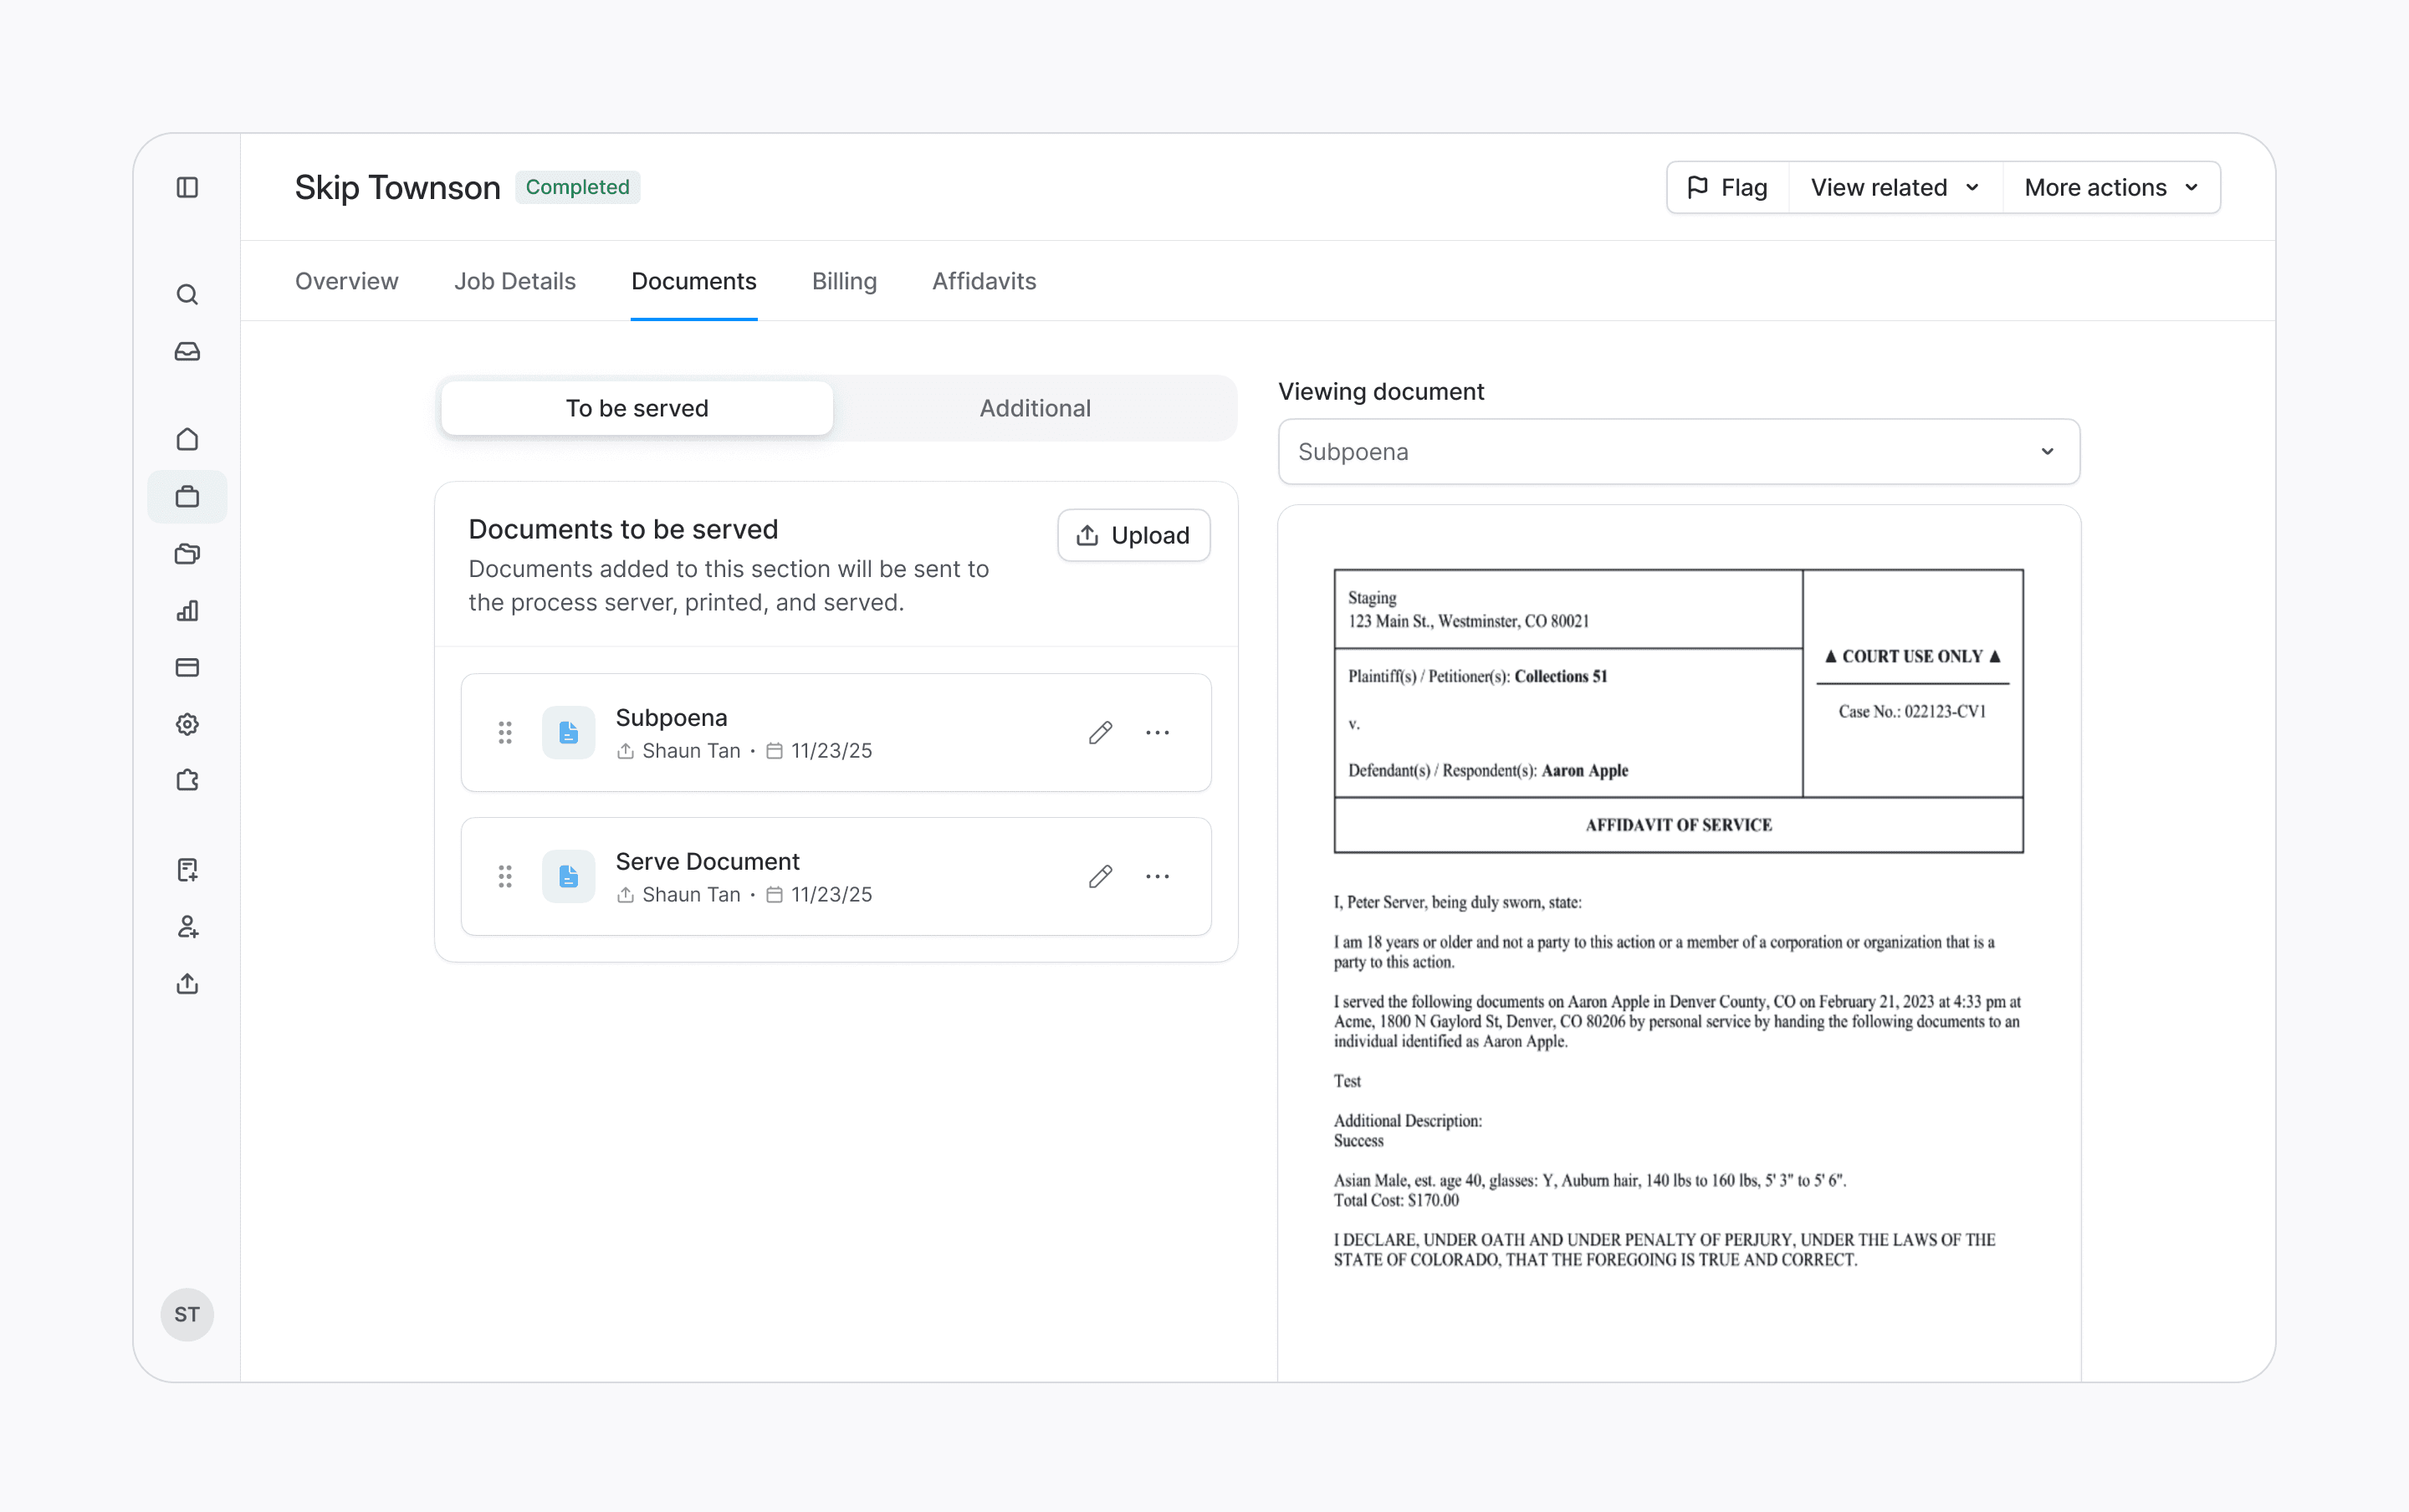Switch to the Billing tab
The width and height of the screenshot is (2409, 1512).
point(844,281)
